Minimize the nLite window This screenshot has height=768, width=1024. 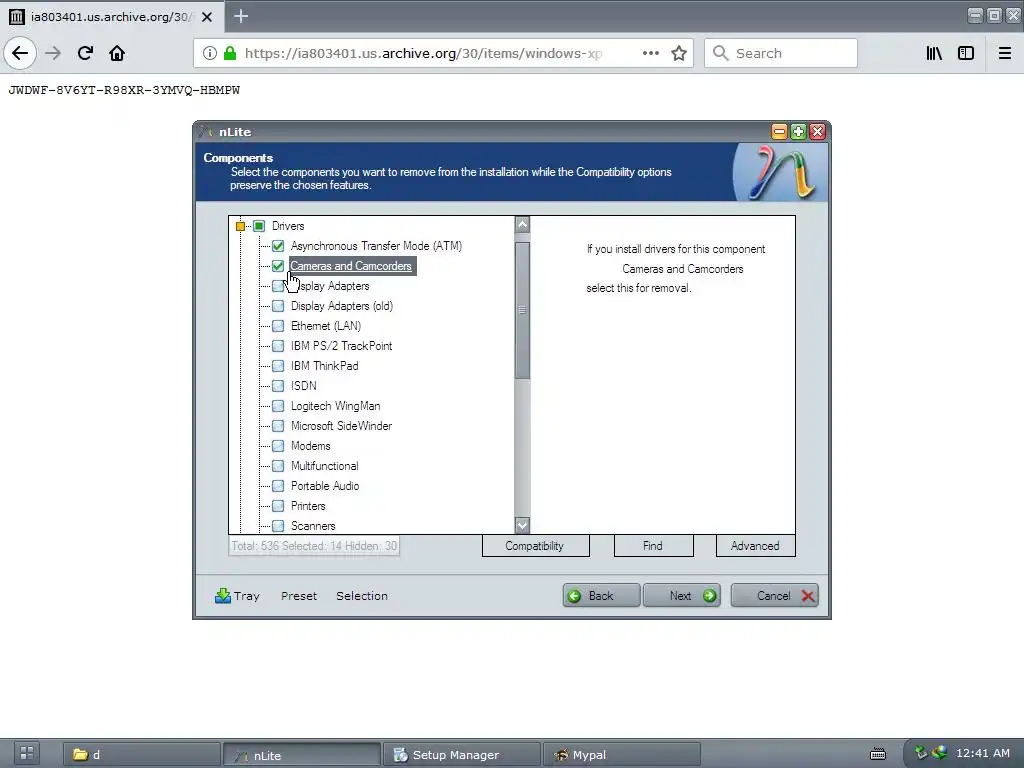(x=779, y=132)
